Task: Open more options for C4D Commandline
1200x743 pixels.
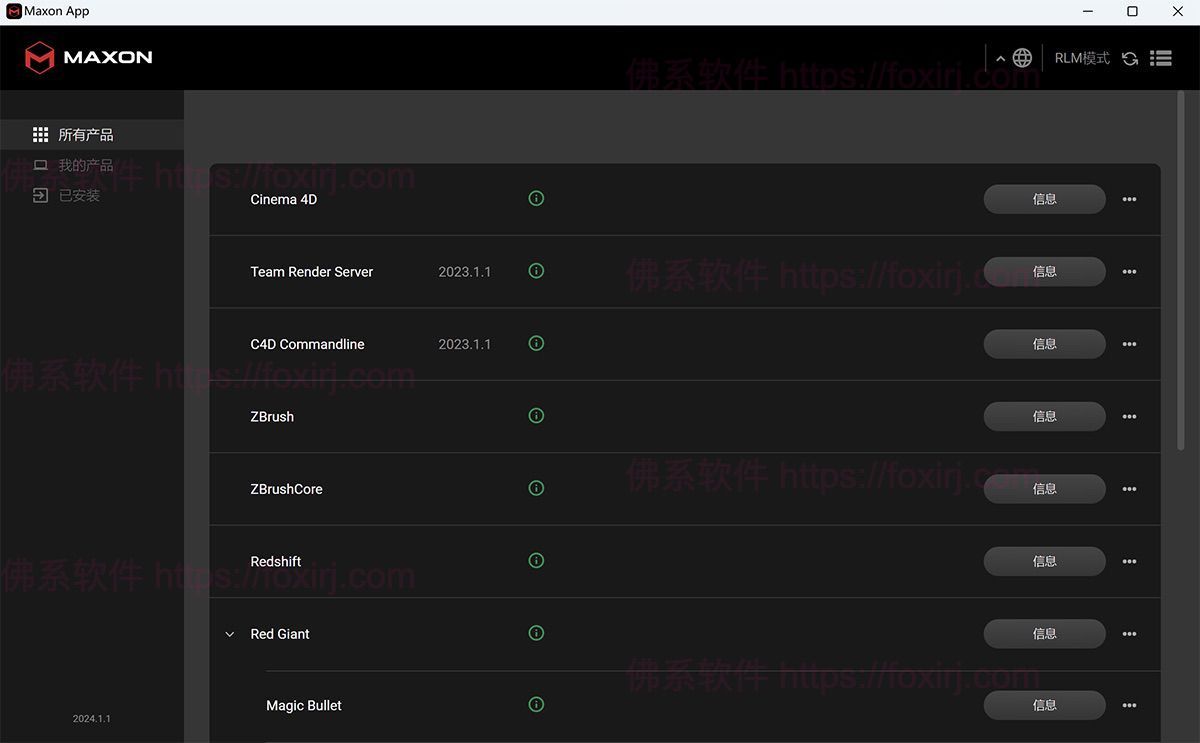Action: point(1129,344)
